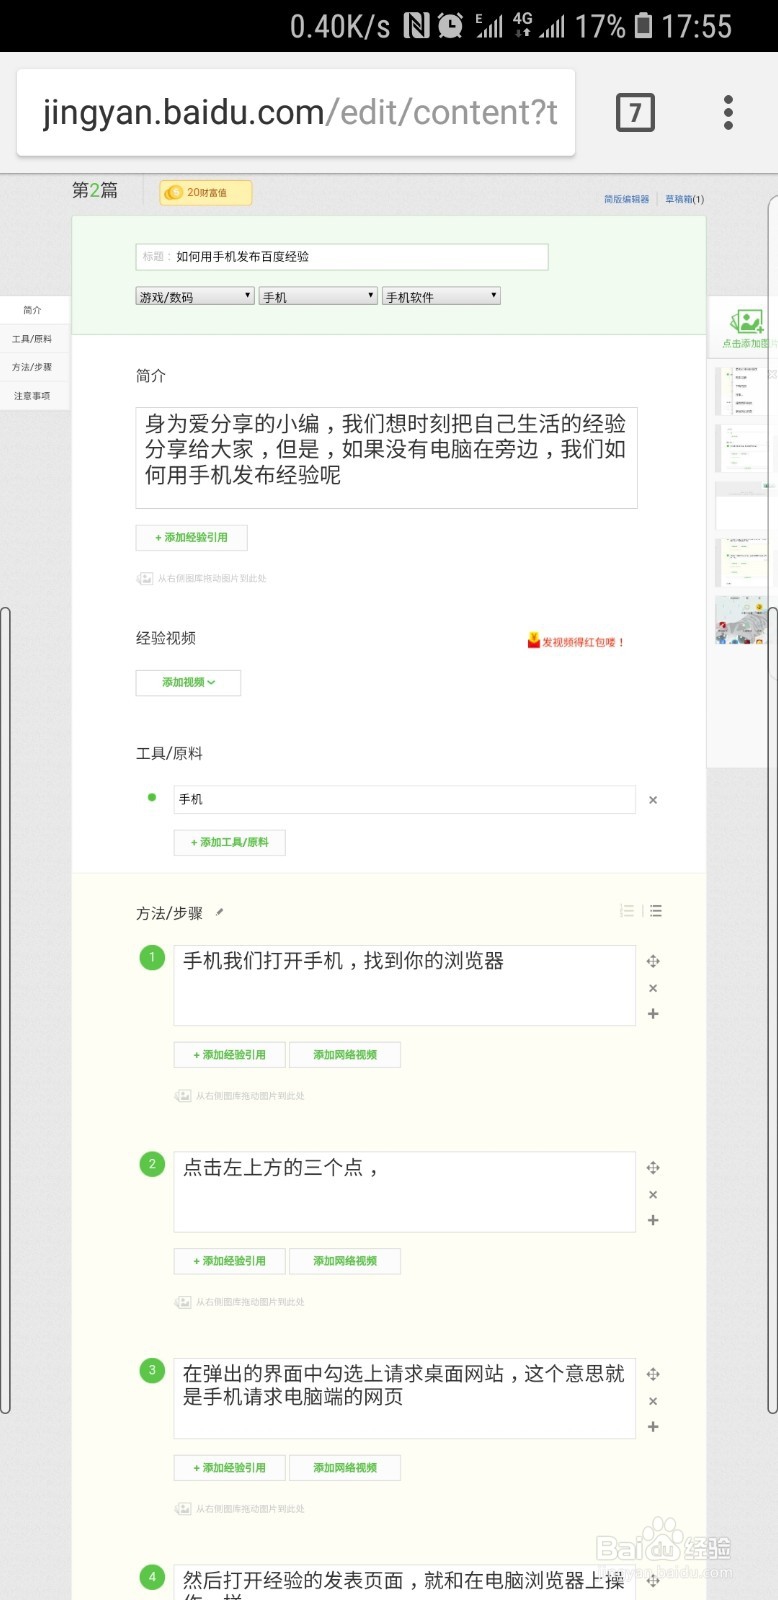Add a step after step 2
Image resolution: width=778 pixels, height=1600 pixels.
(x=653, y=1220)
